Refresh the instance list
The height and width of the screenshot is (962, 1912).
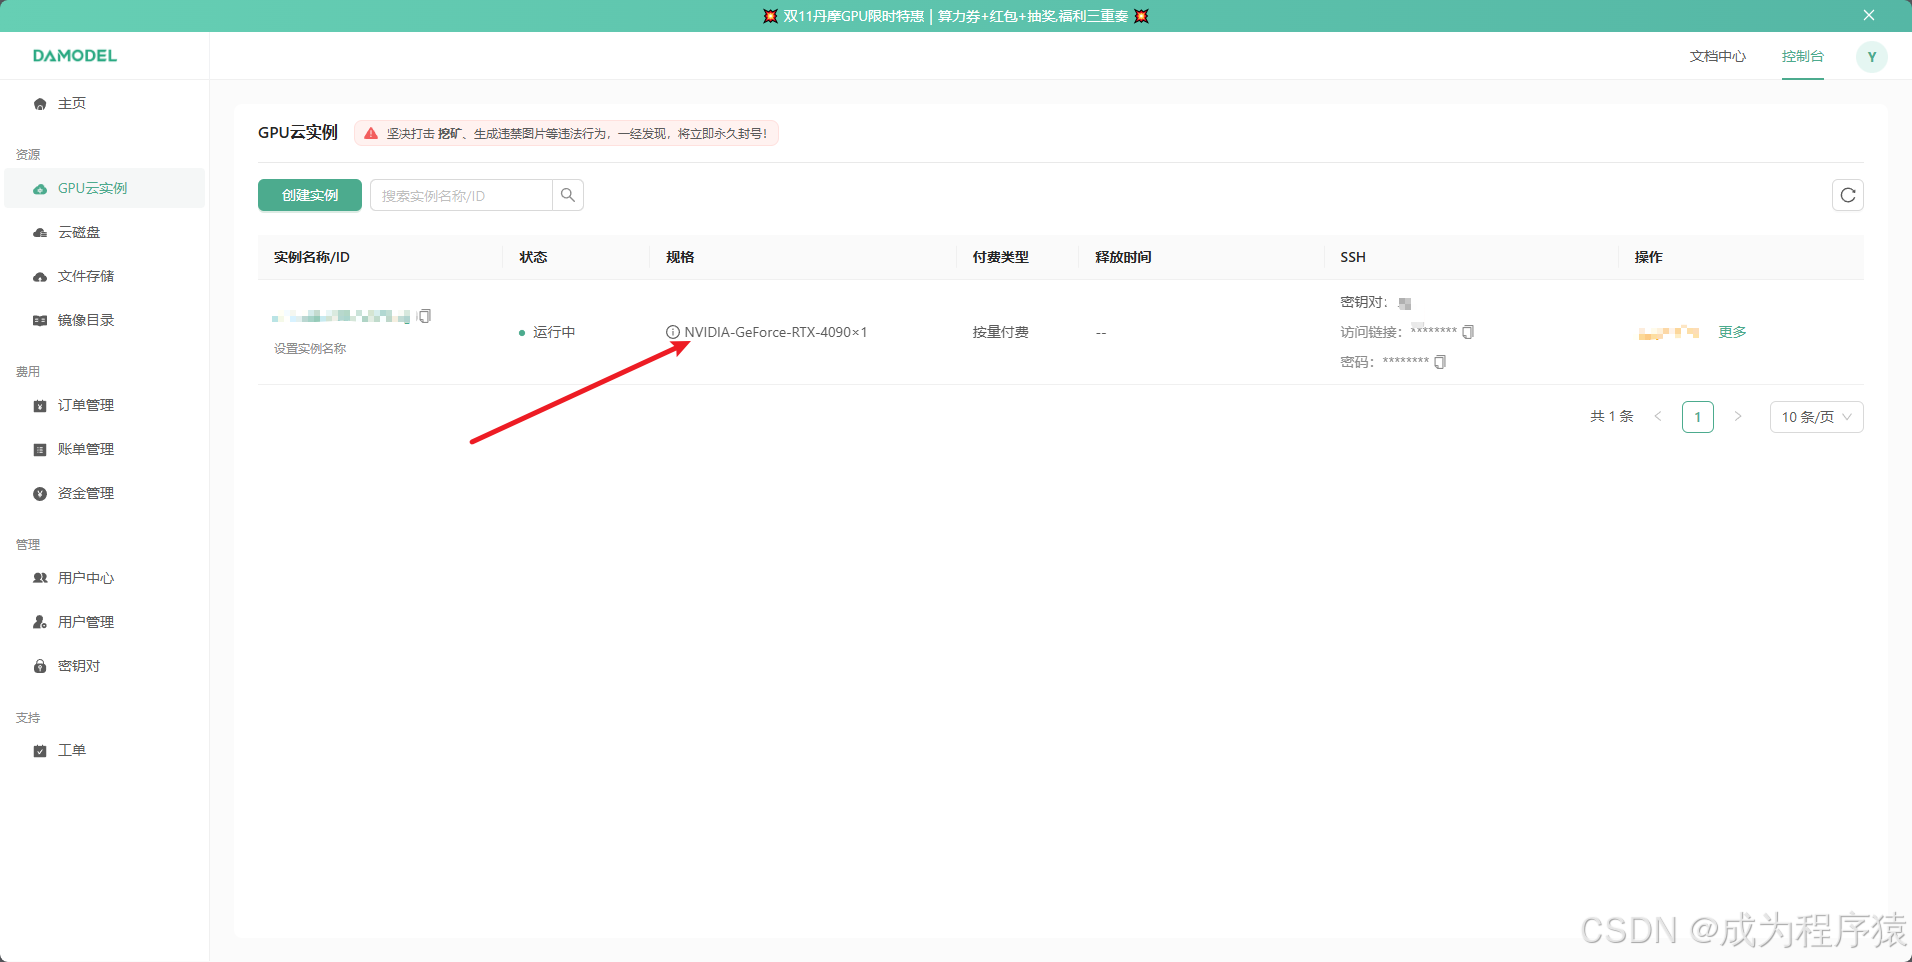coord(1847,195)
